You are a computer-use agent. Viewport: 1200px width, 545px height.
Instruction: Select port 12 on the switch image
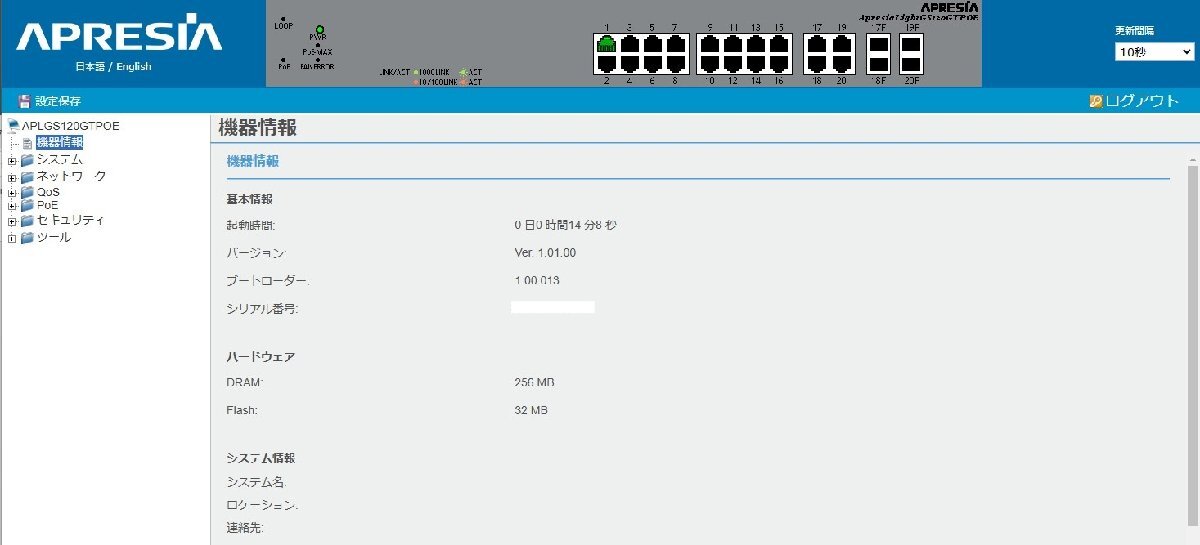(x=733, y=63)
